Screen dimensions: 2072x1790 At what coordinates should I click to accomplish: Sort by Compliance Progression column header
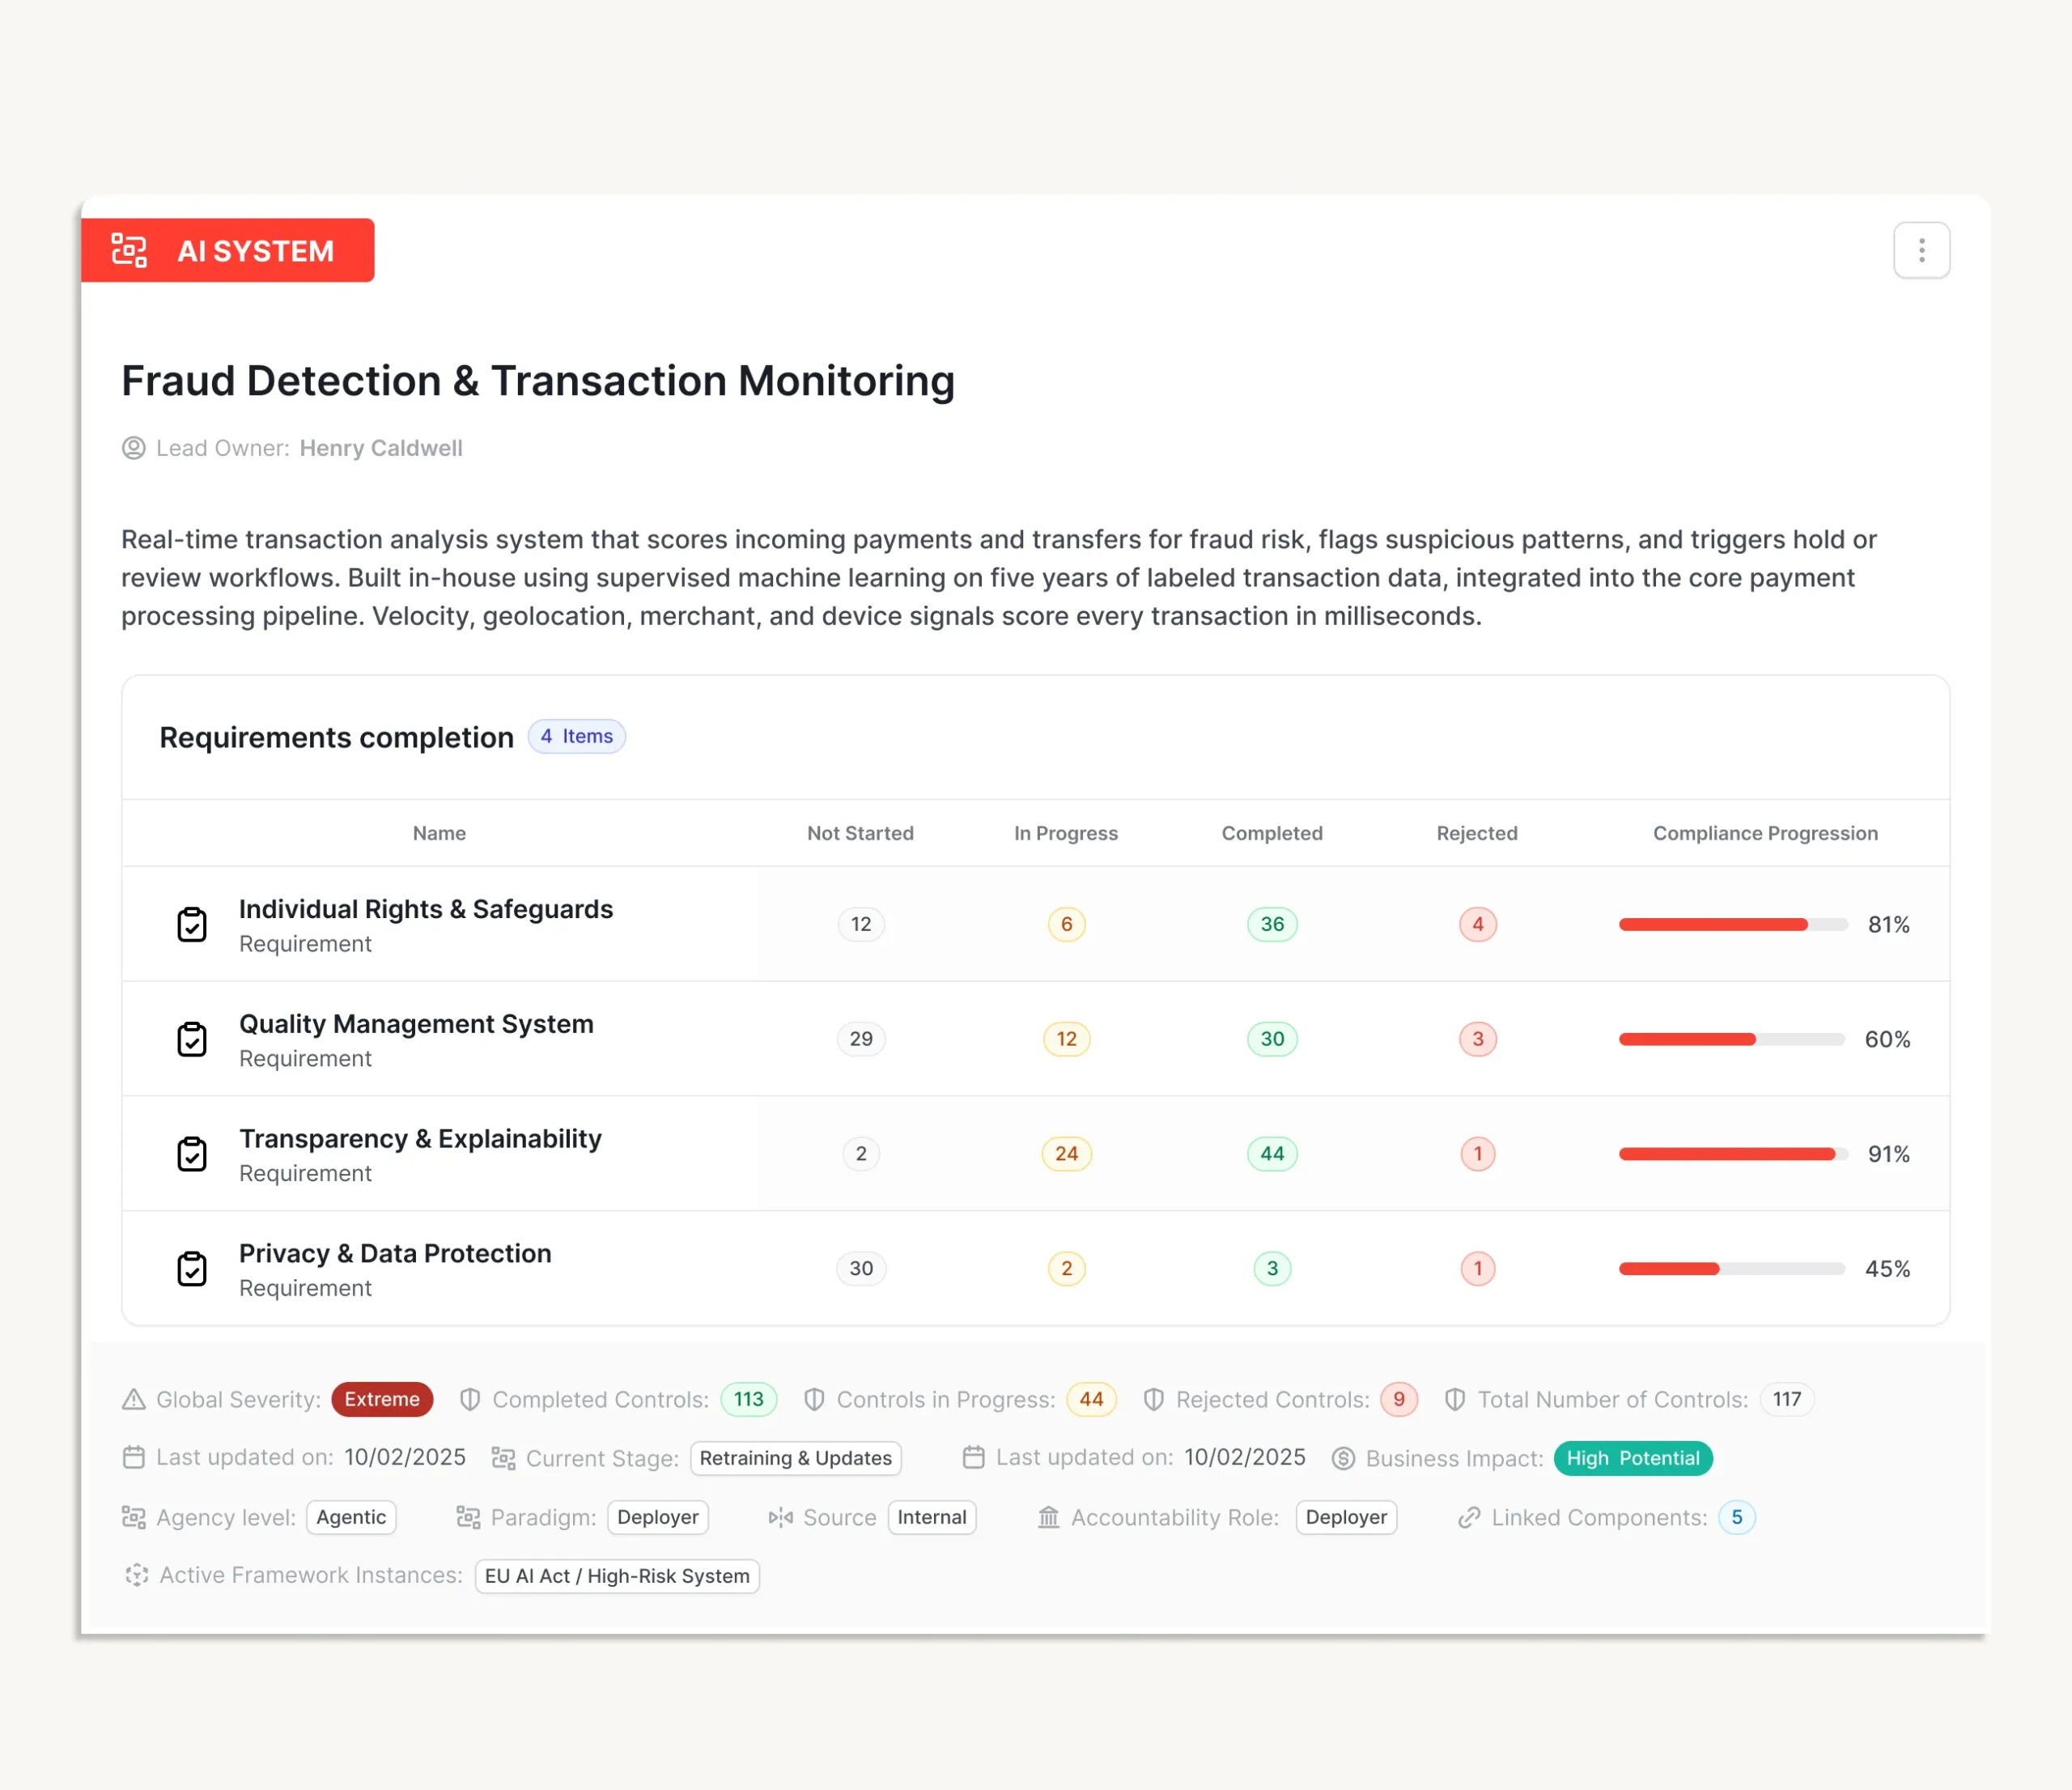click(x=1765, y=833)
